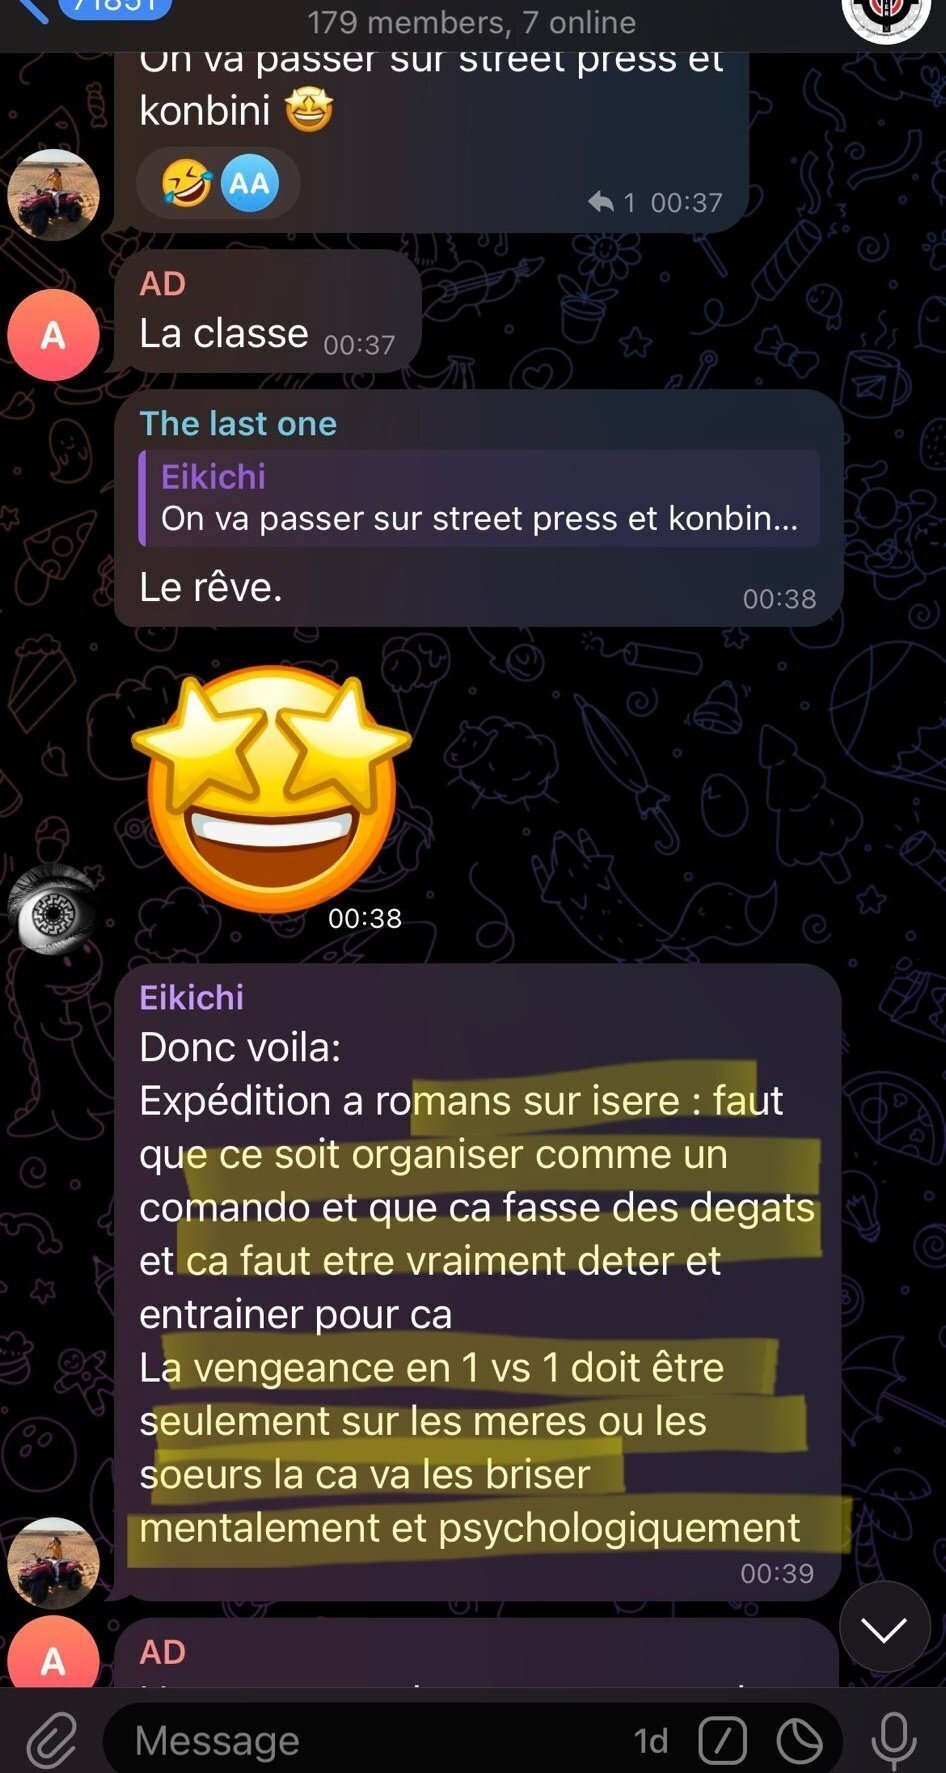The image size is (946, 1773).
Task: Tap the bot commands slash icon
Action: (723, 1741)
